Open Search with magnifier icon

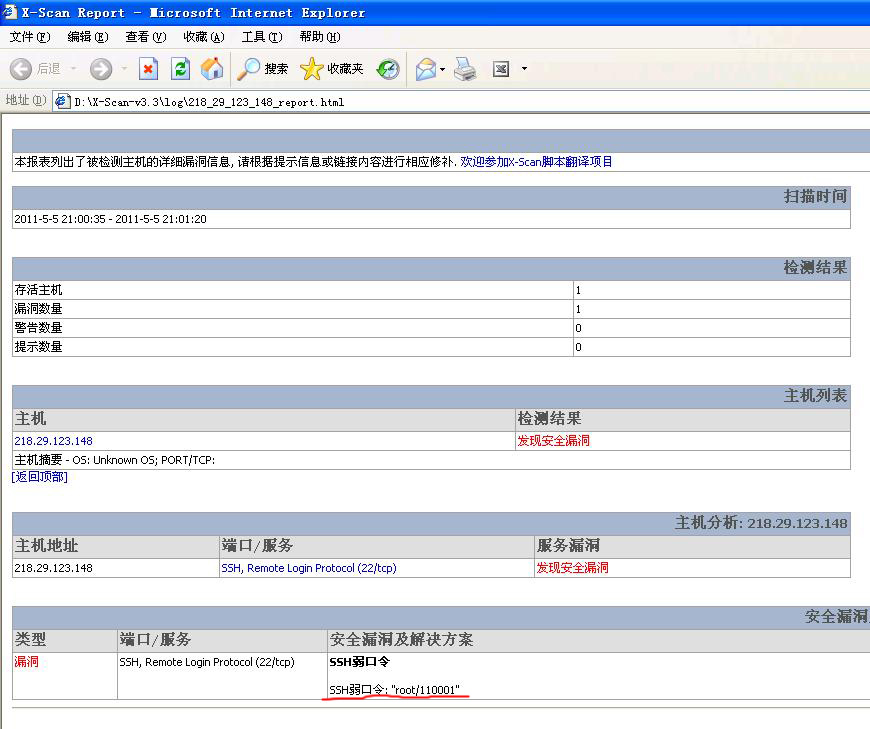pyautogui.click(x=262, y=69)
